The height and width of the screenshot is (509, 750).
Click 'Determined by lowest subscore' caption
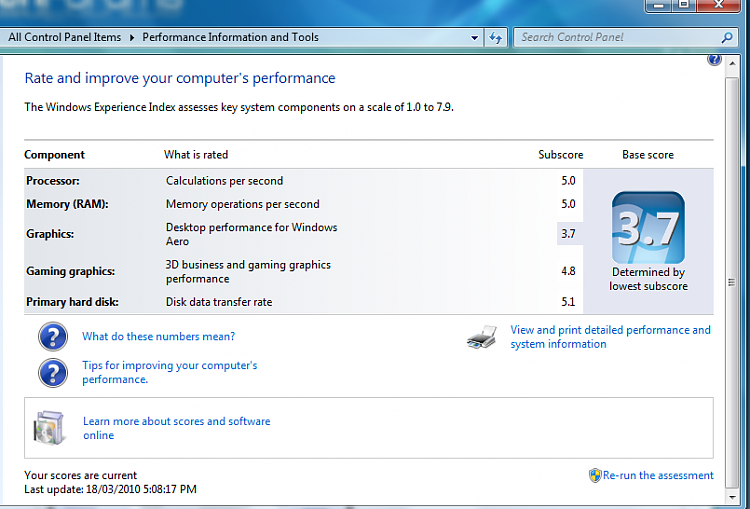coord(648,279)
